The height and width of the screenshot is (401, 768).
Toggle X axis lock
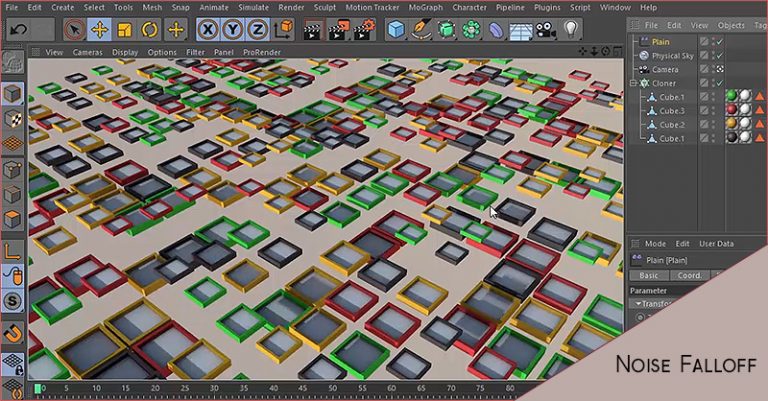pyautogui.click(x=207, y=29)
